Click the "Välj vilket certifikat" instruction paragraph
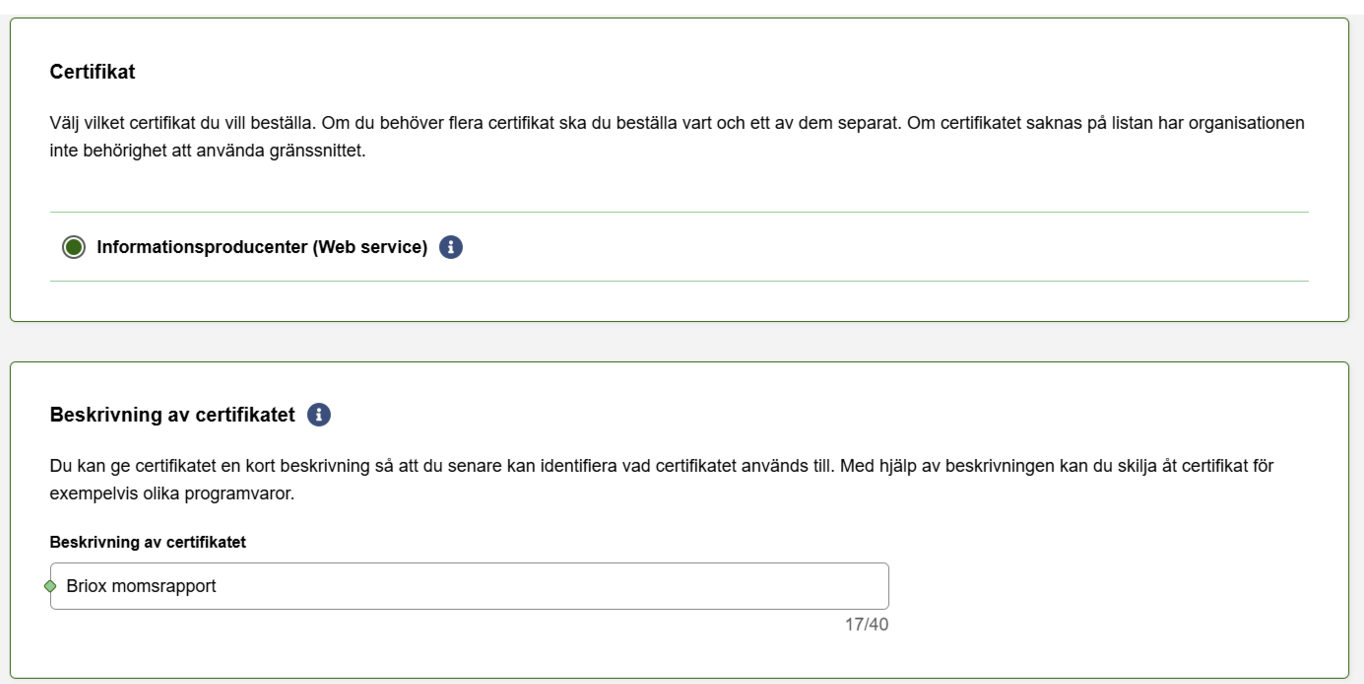The height and width of the screenshot is (684, 1364). (x=676, y=124)
